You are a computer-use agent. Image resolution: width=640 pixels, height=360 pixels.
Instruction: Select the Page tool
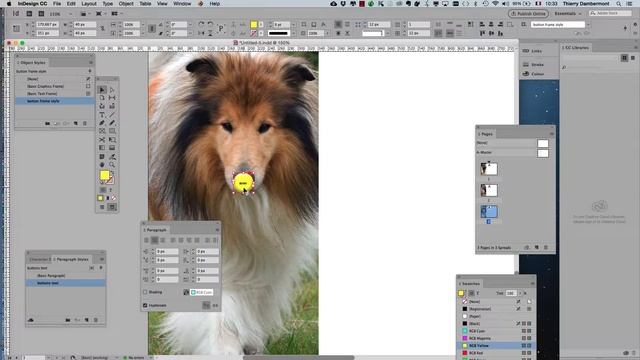pos(102,98)
